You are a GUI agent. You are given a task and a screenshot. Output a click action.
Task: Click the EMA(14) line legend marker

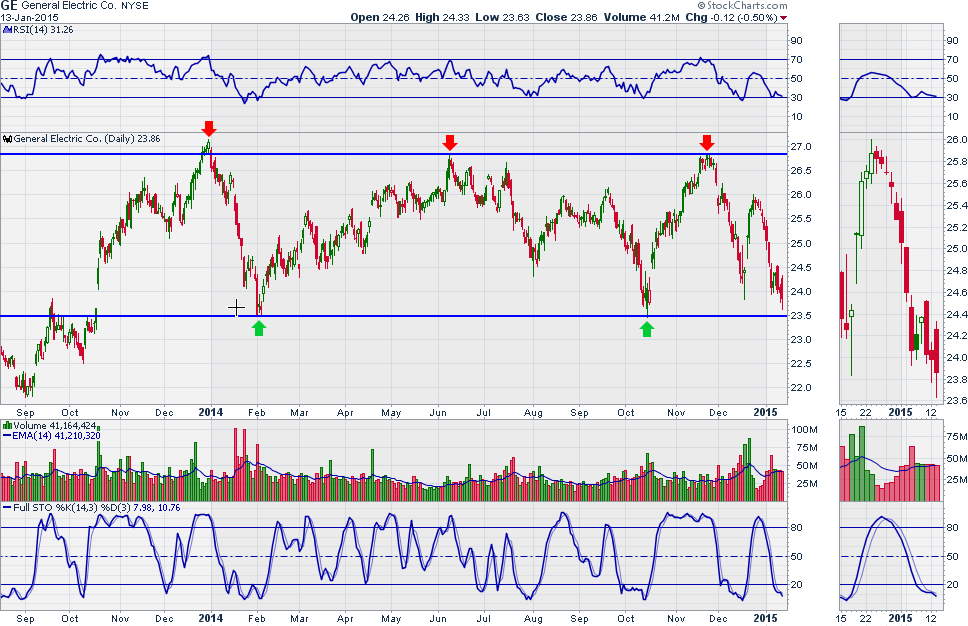(x=7, y=436)
